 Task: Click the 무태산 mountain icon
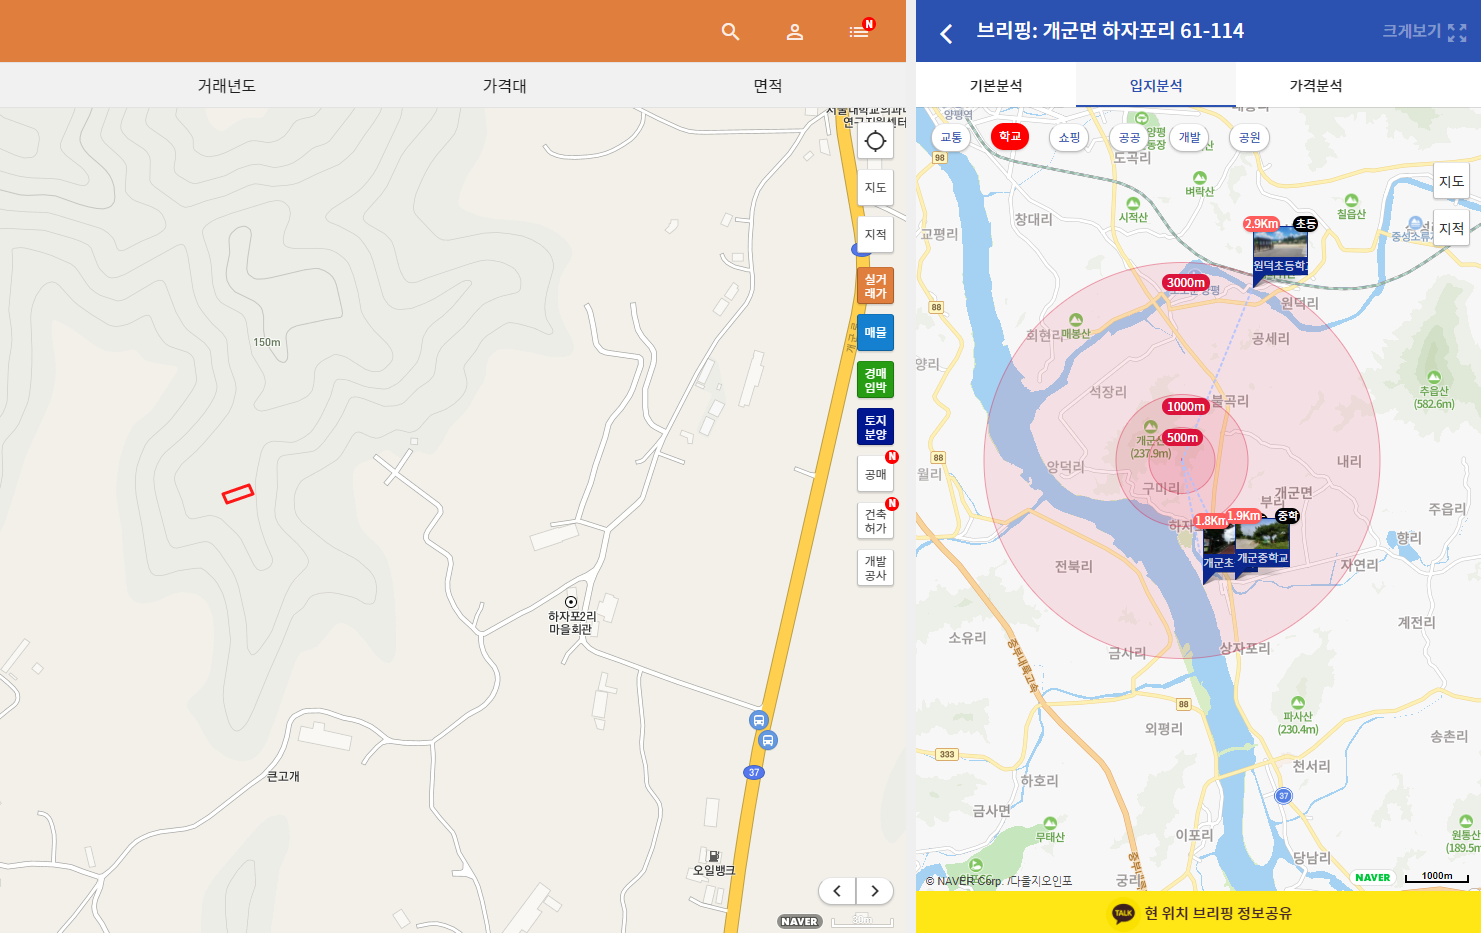pyautogui.click(x=1050, y=824)
